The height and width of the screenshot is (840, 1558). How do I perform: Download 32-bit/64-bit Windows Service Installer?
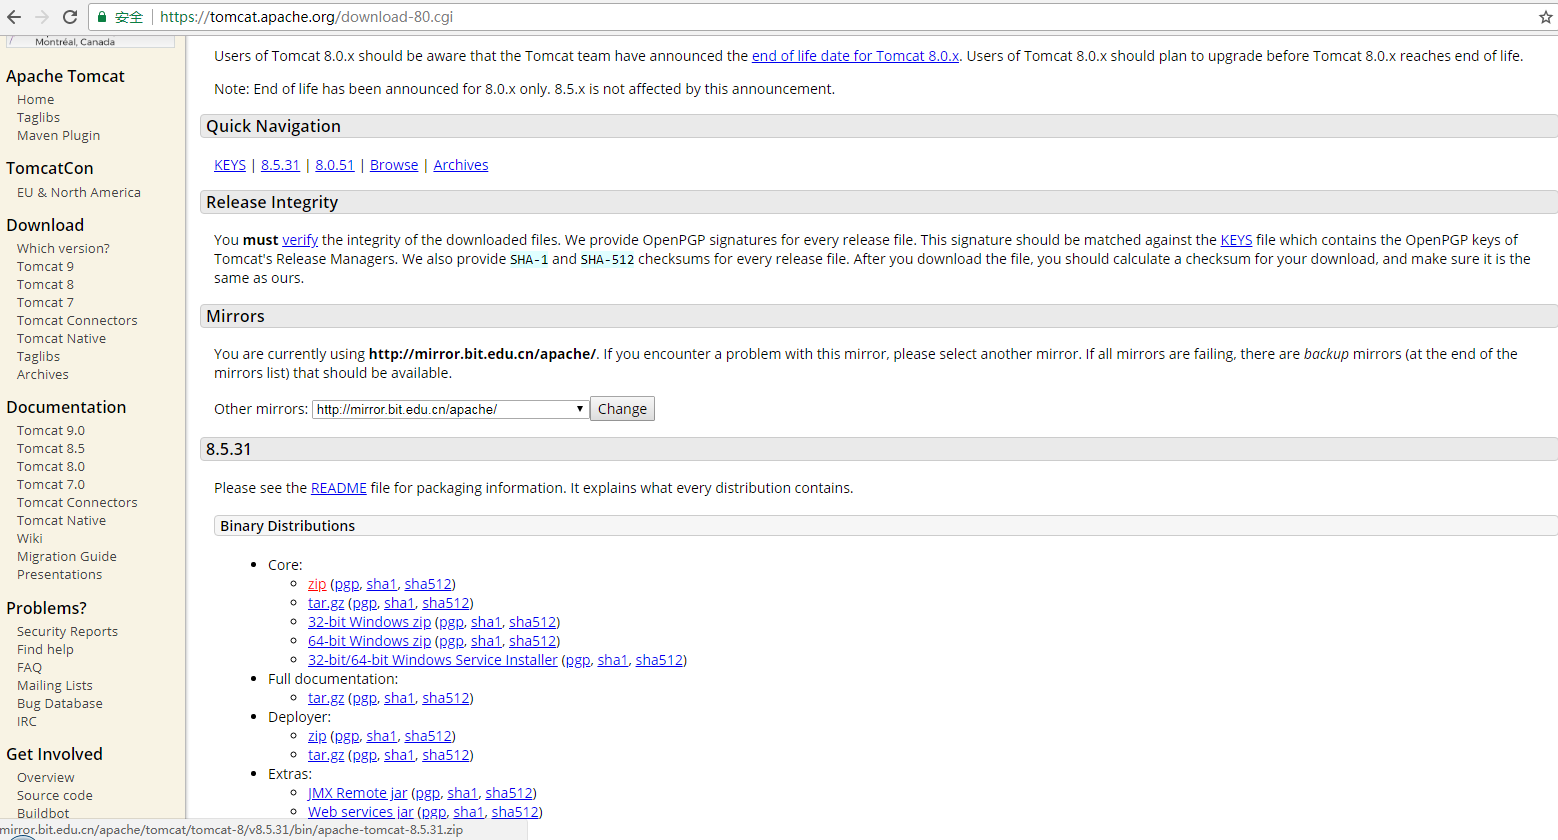[x=433, y=660]
